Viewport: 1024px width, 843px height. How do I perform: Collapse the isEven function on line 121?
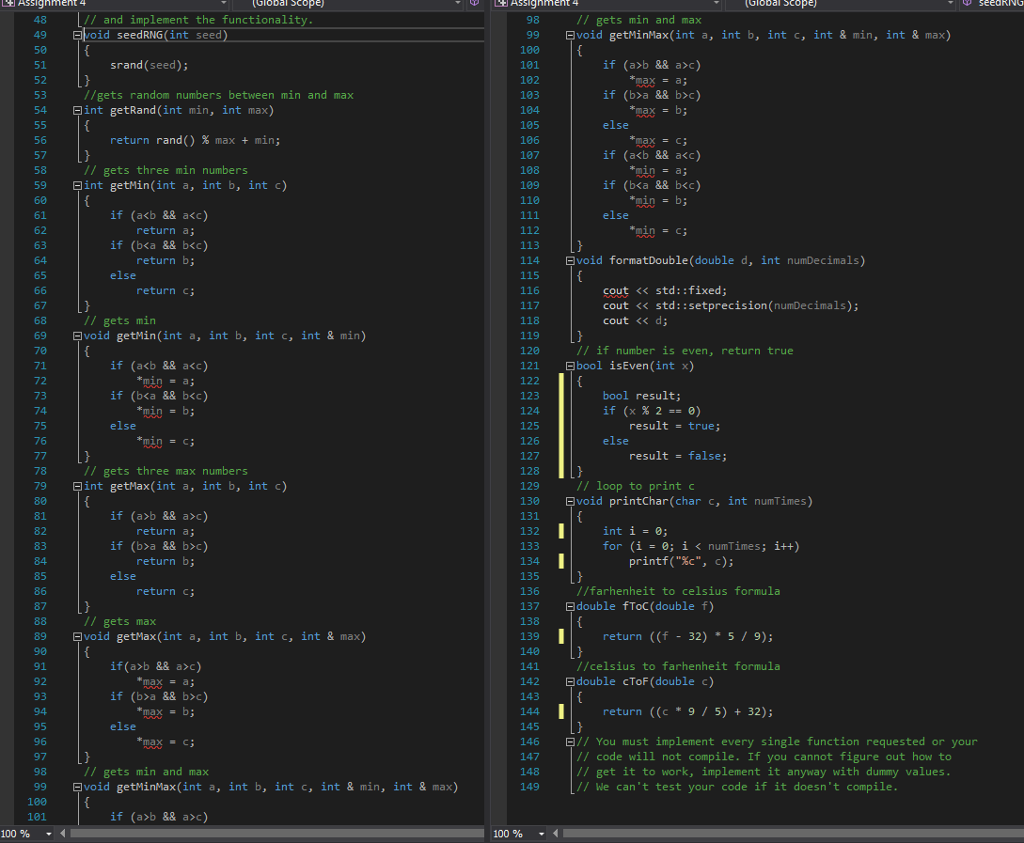570,365
